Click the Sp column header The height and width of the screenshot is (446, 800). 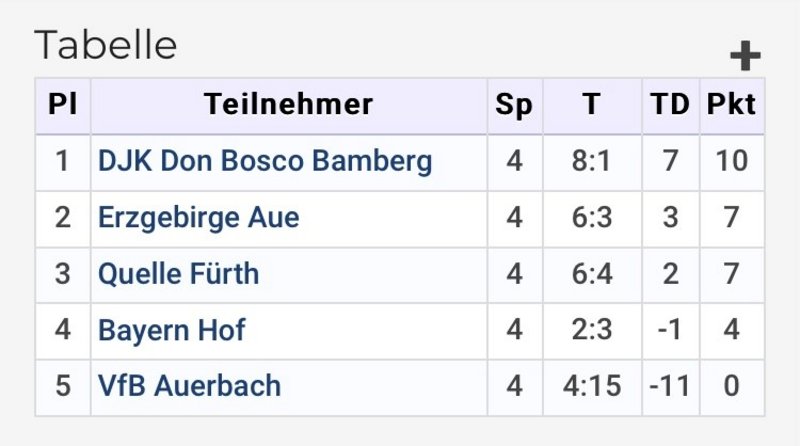coord(515,105)
